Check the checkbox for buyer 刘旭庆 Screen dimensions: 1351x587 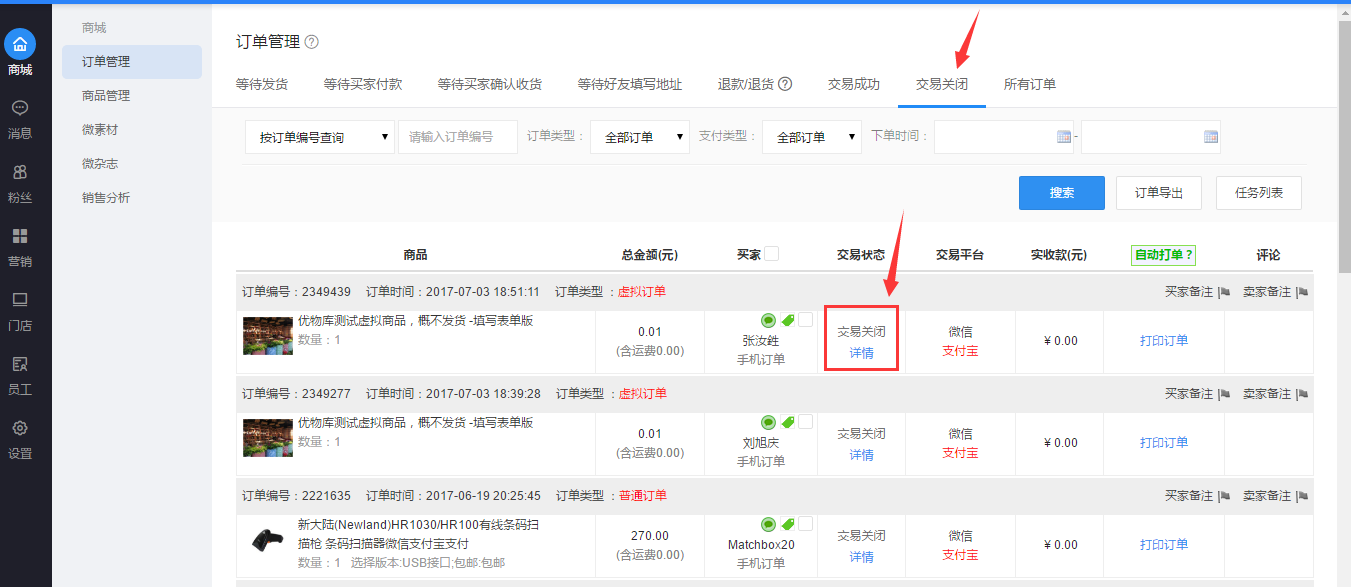coord(806,422)
